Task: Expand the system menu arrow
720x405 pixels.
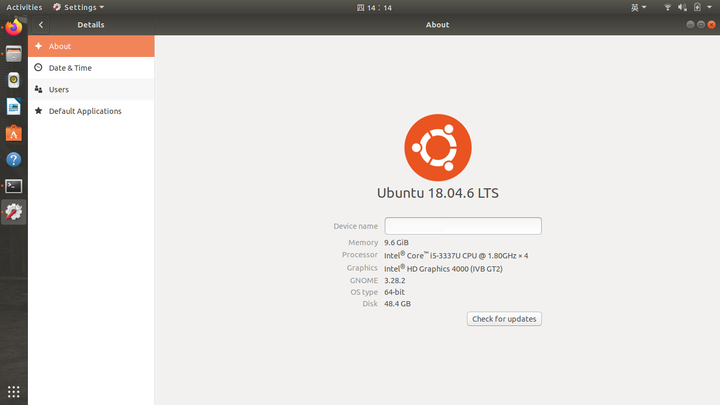Action: (x=709, y=7)
